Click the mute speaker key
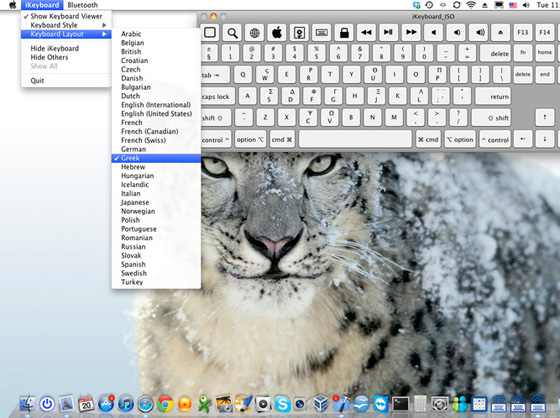 434,33
